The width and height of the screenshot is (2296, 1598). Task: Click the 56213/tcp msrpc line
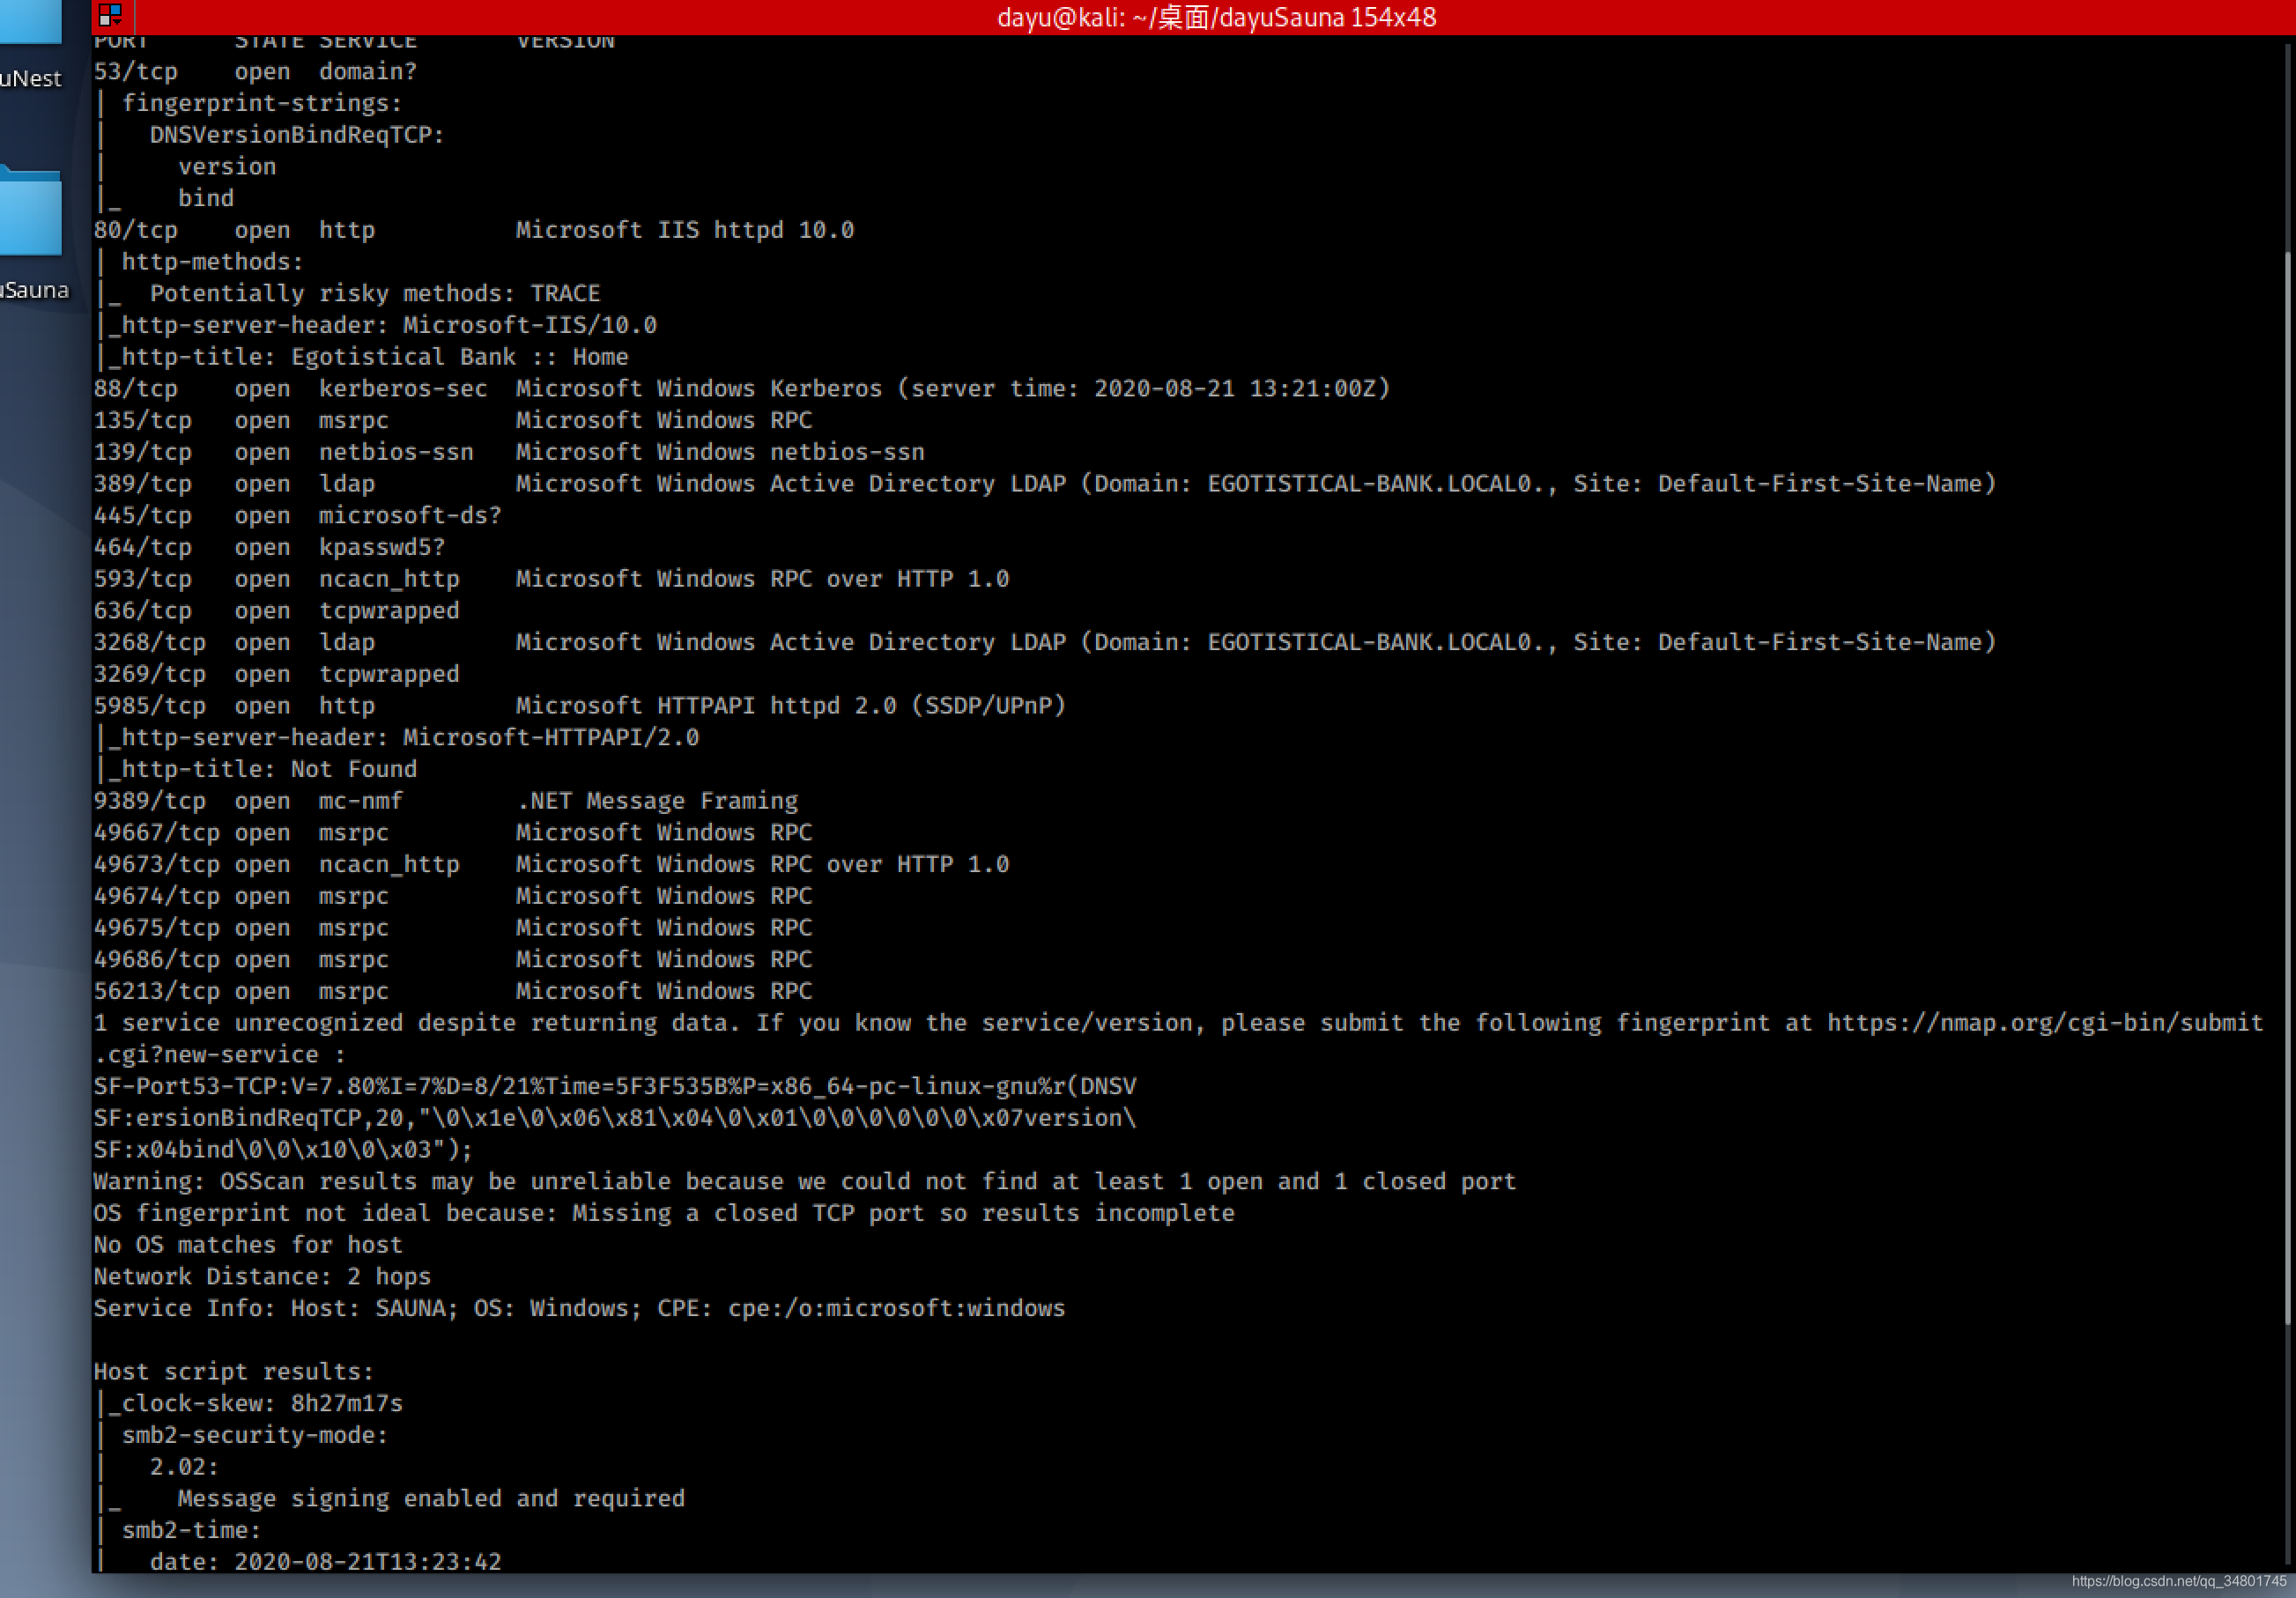[x=453, y=991]
